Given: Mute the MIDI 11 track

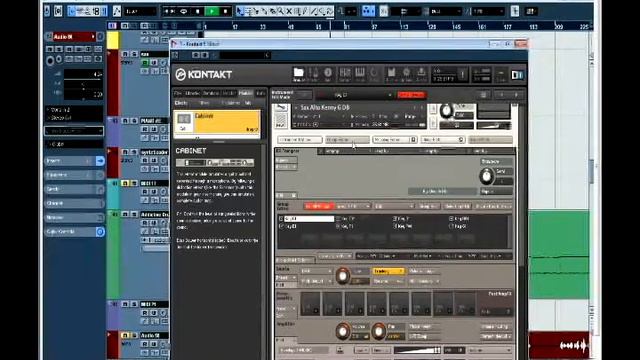Looking at the screenshot, I should click(x=125, y=183).
